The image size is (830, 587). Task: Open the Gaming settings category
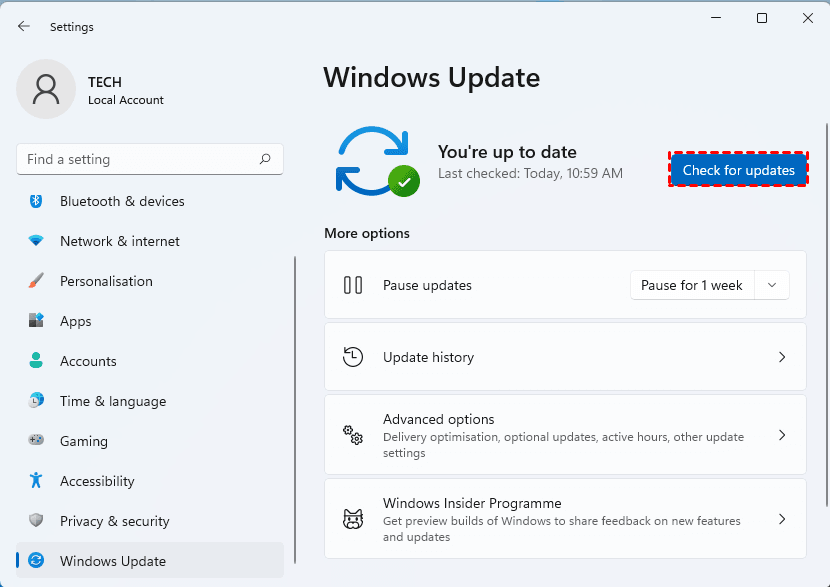[84, 441]
